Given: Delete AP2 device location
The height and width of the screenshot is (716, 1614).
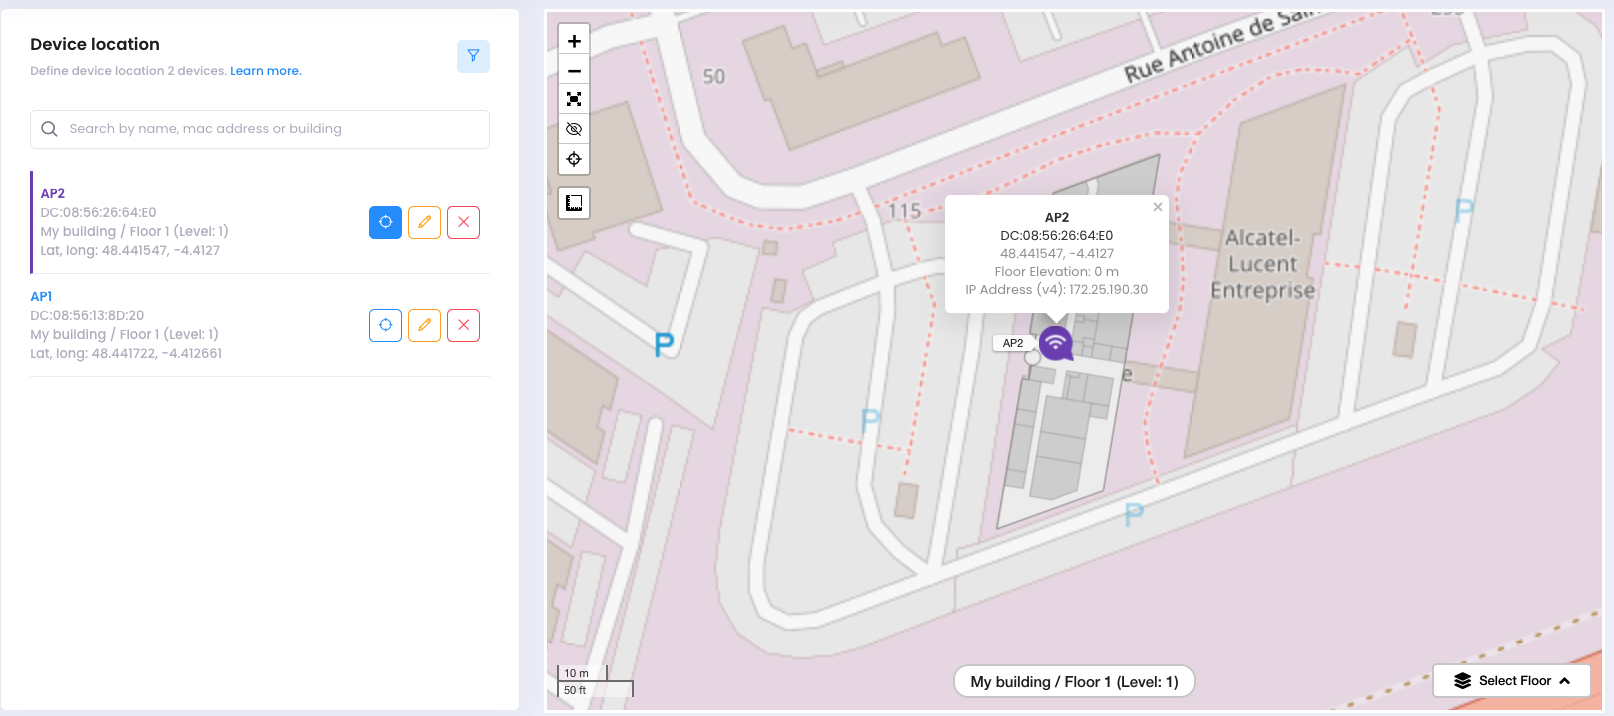Looking at the screenshot, I should click(463, 222).
